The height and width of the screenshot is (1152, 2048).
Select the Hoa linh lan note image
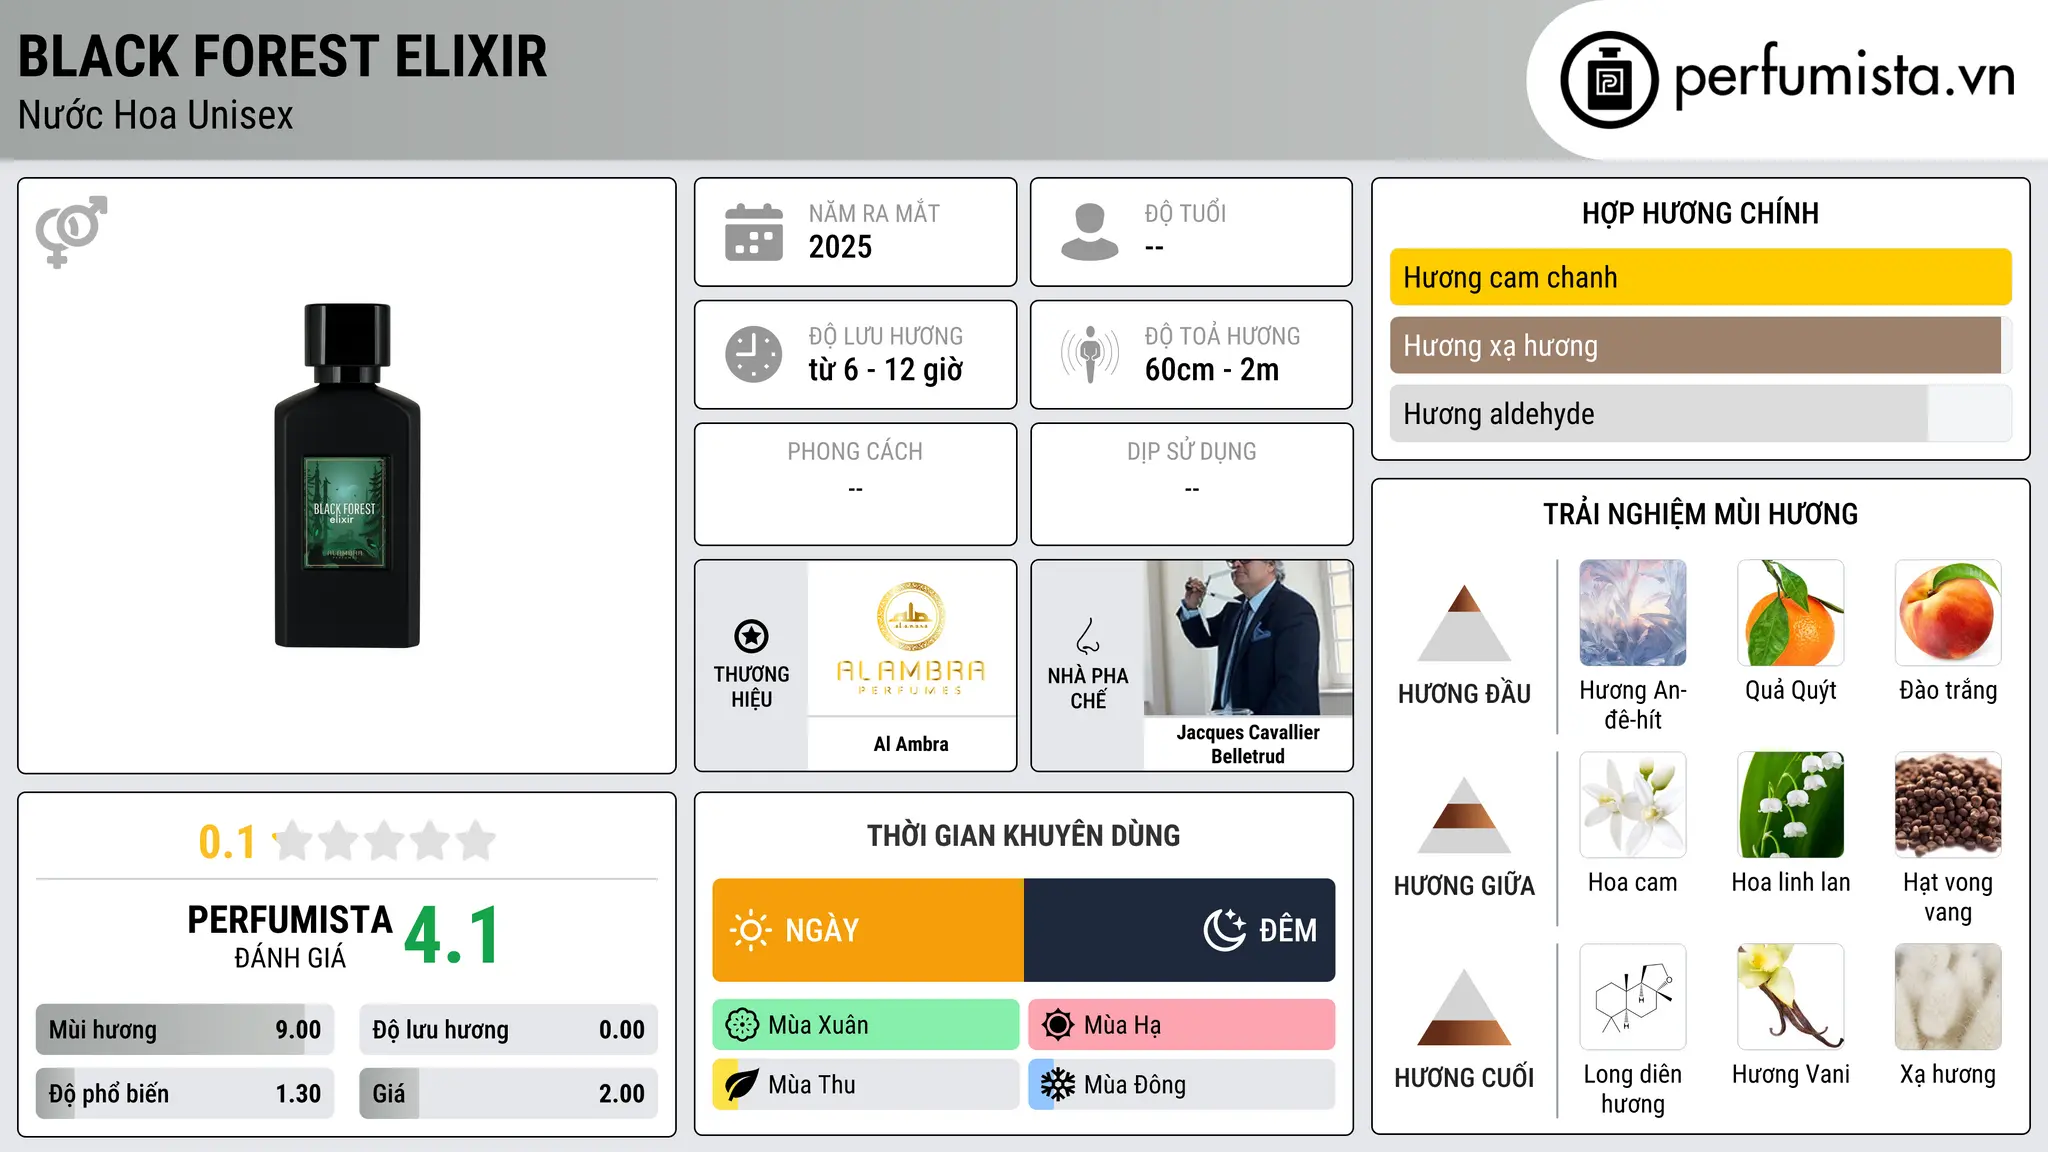[x=1791, y=805]
